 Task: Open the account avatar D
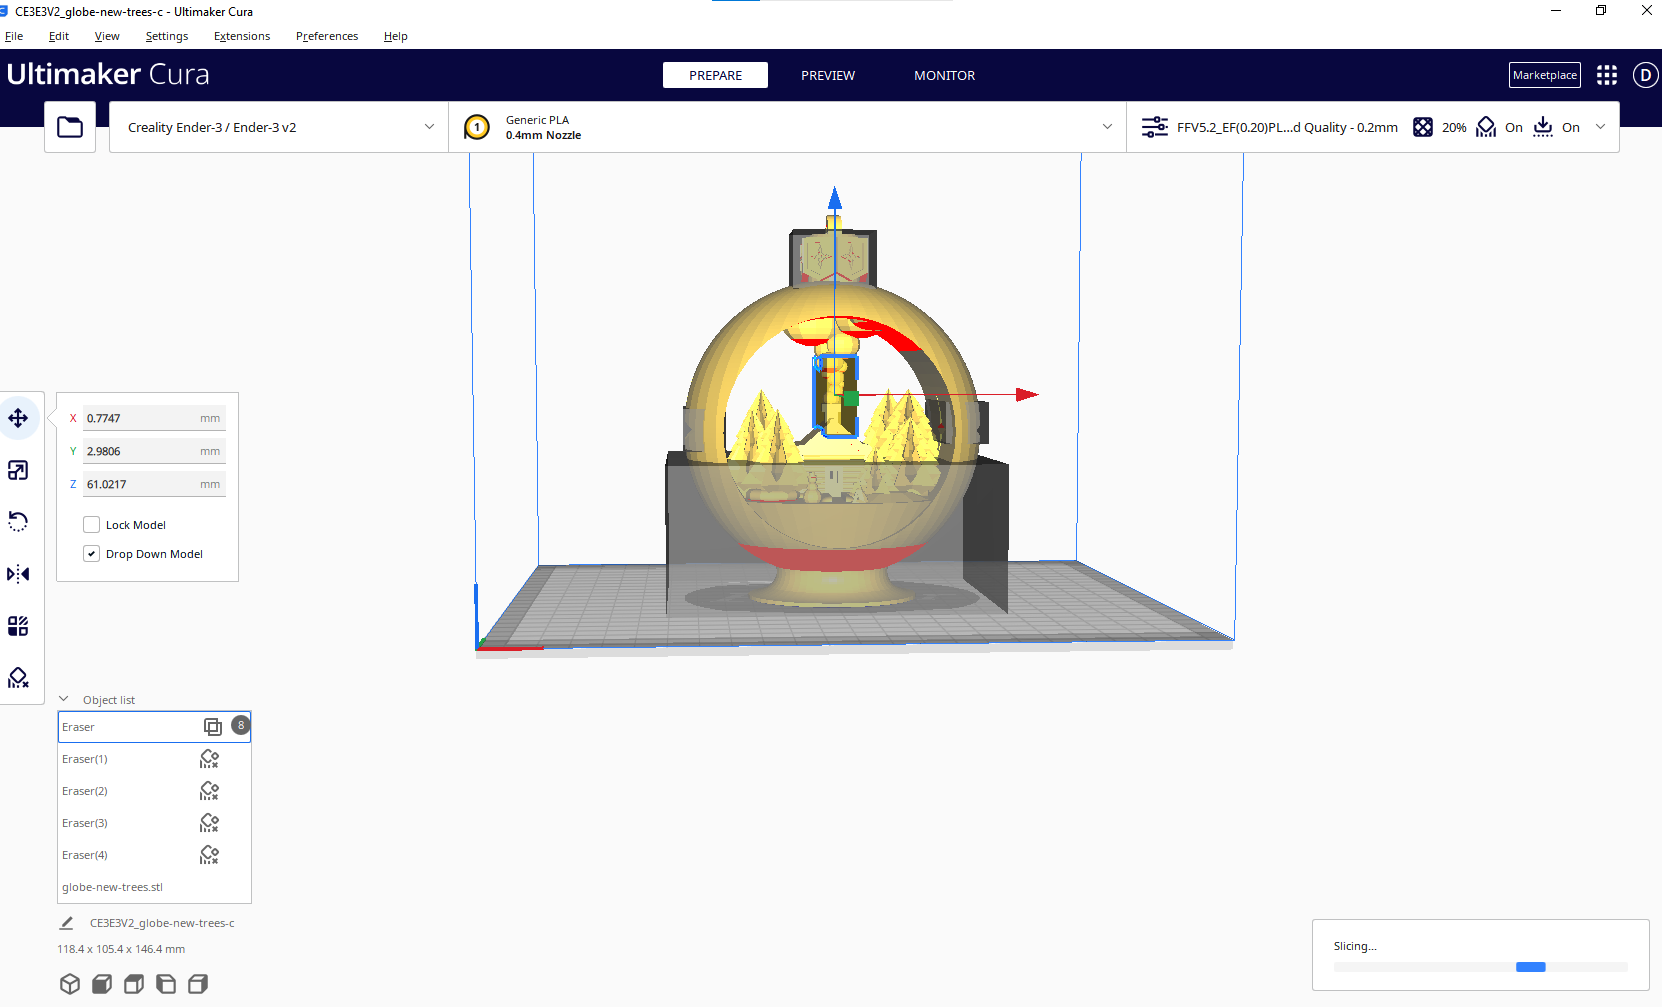coord(1645,75)
